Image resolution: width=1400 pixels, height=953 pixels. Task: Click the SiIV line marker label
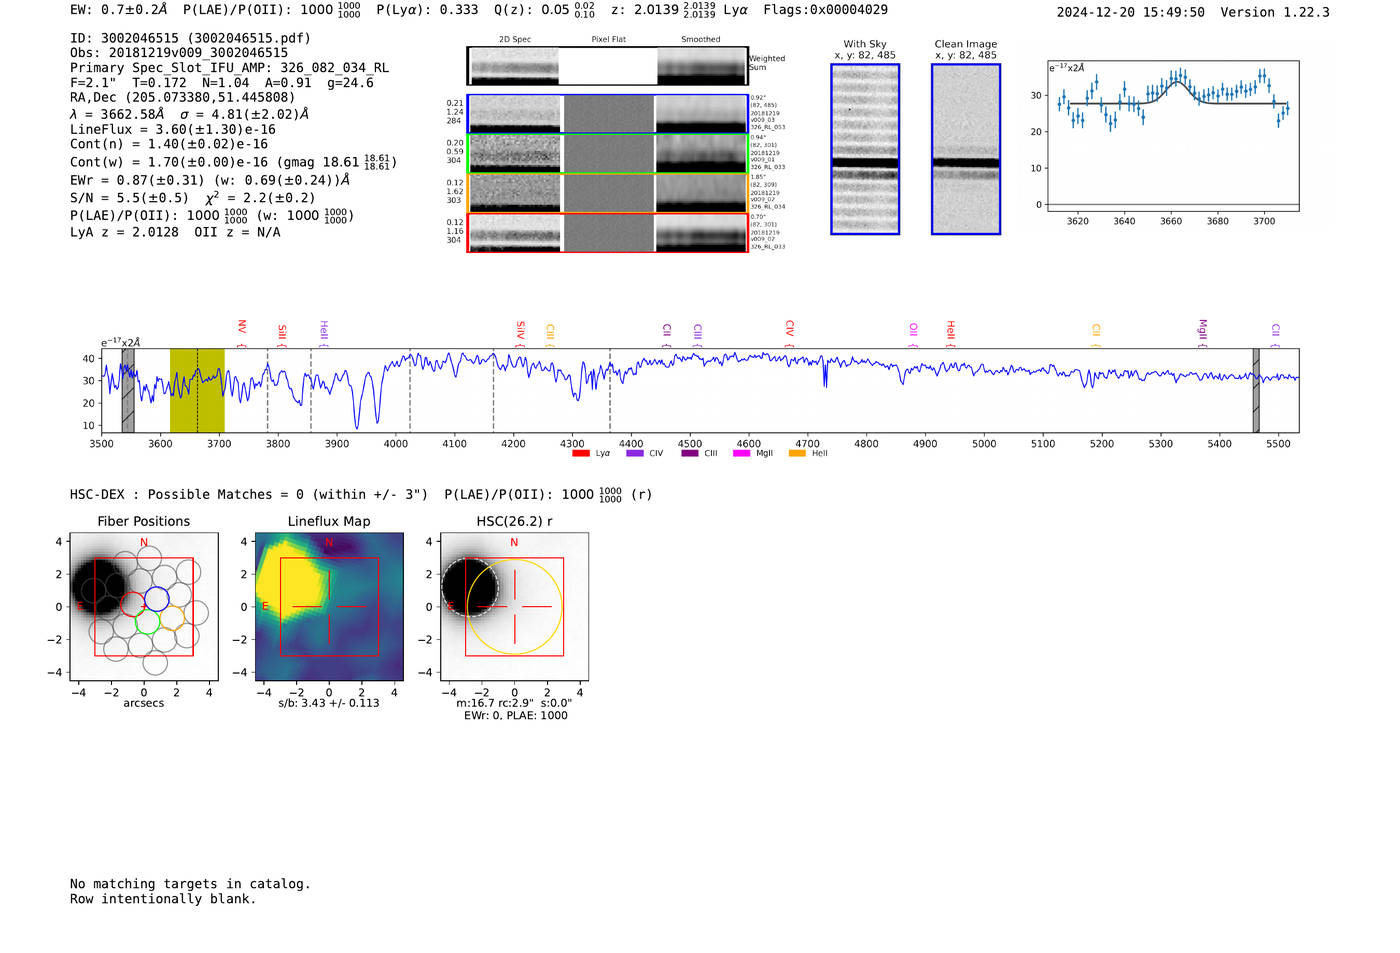[521, 329]
